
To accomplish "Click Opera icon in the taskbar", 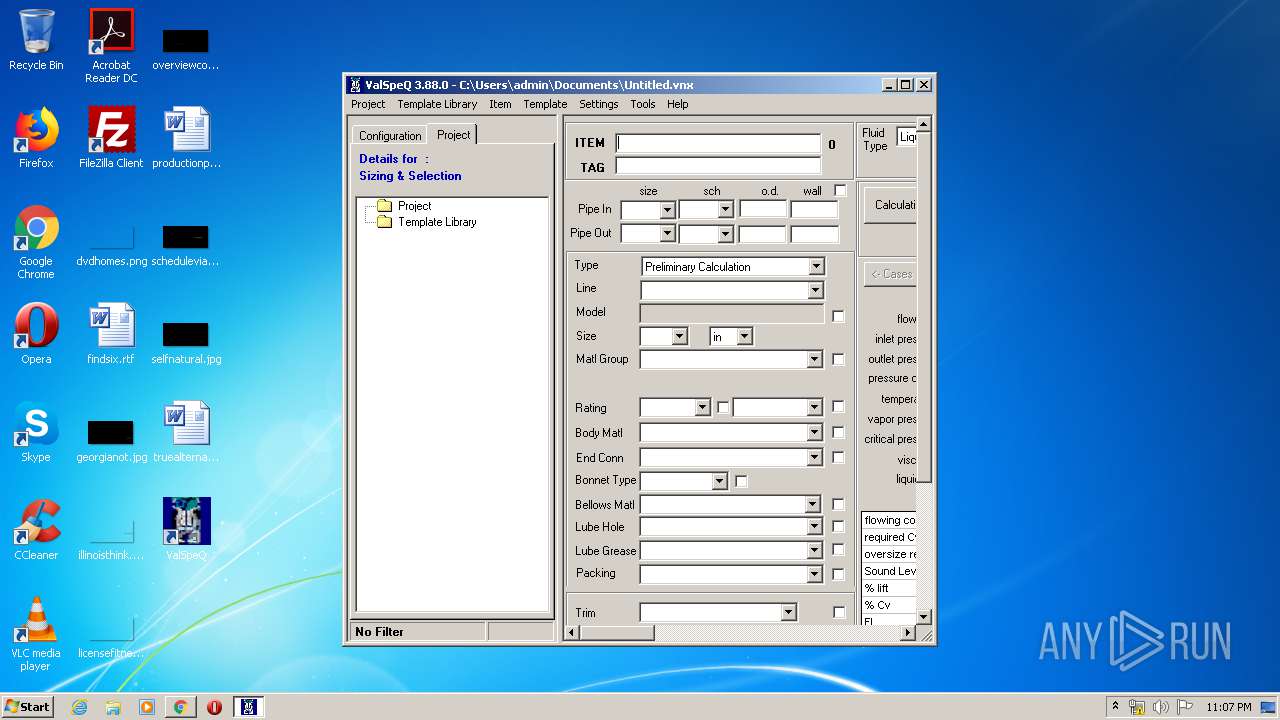I will 214,707.
